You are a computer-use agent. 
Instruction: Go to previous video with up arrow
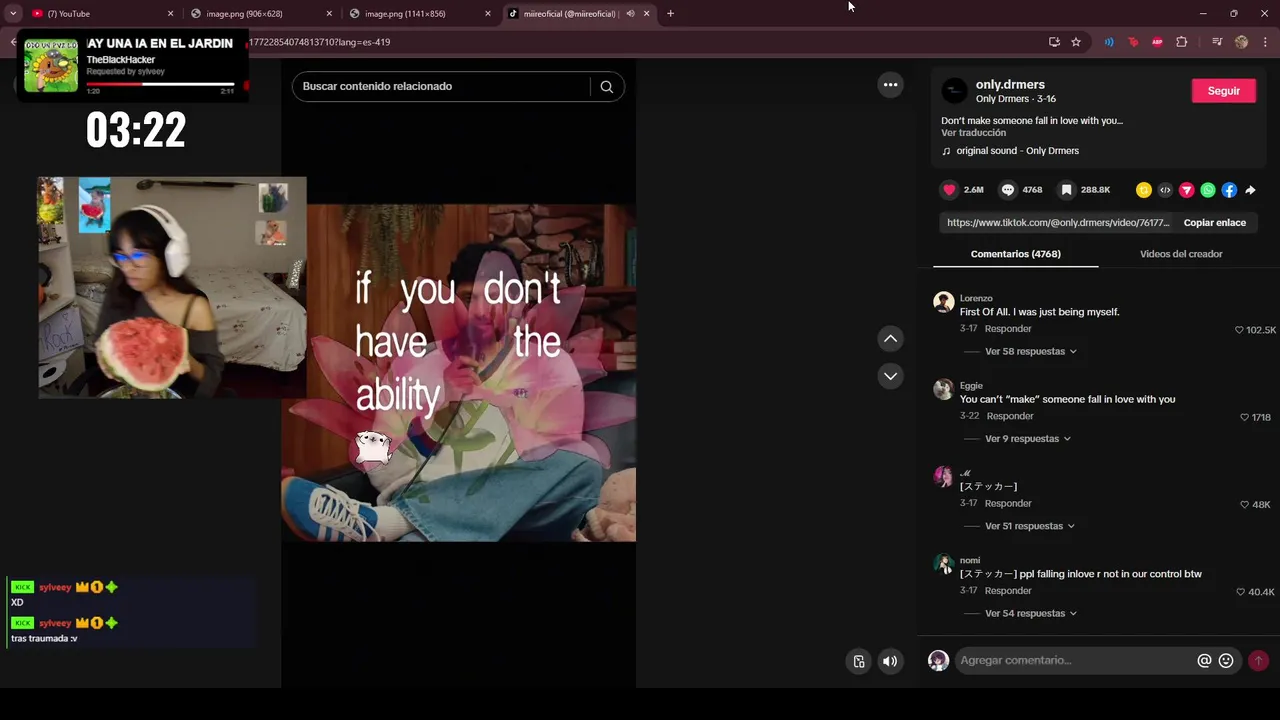(890, 339)
